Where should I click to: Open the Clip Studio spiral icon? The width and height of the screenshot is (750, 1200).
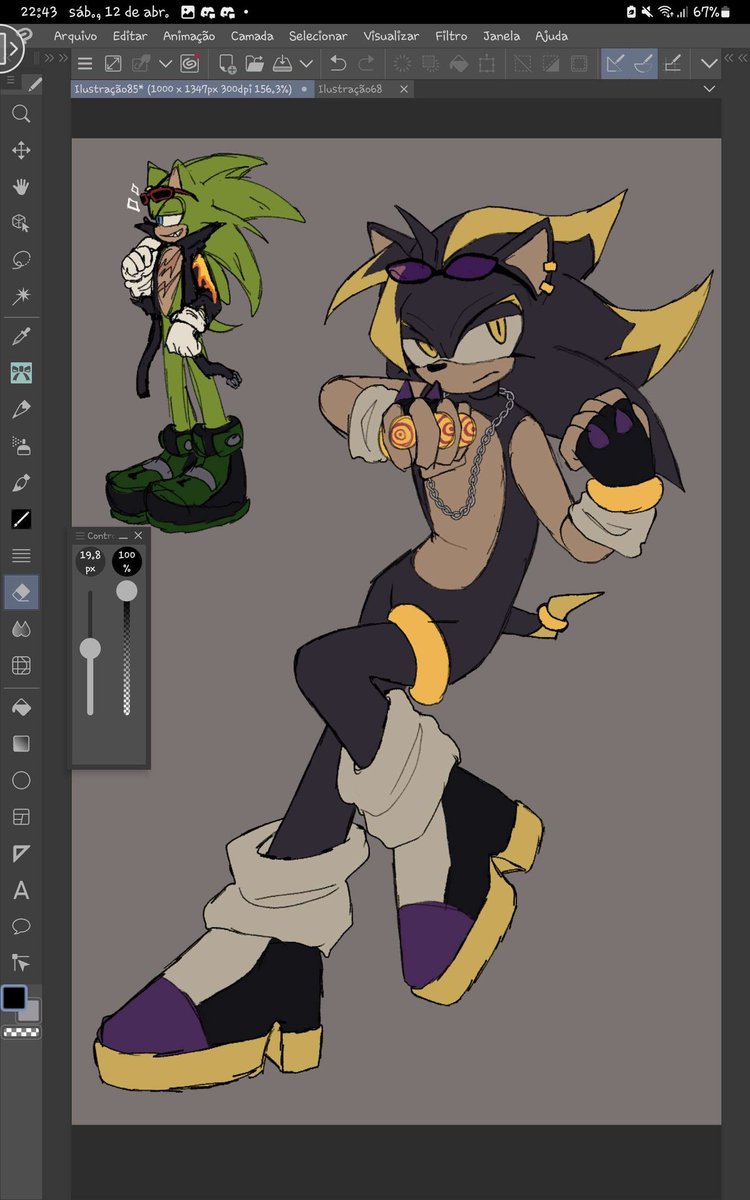(x=189, y=64)
